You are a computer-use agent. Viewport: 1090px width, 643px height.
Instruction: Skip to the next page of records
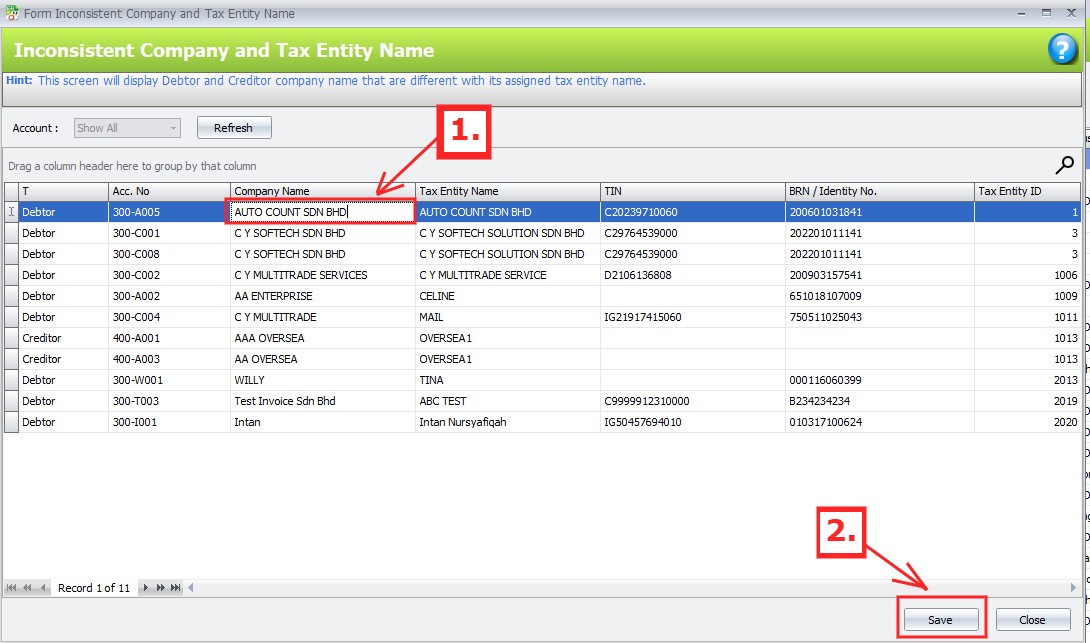pyautogui.click(x=160, y=588)
